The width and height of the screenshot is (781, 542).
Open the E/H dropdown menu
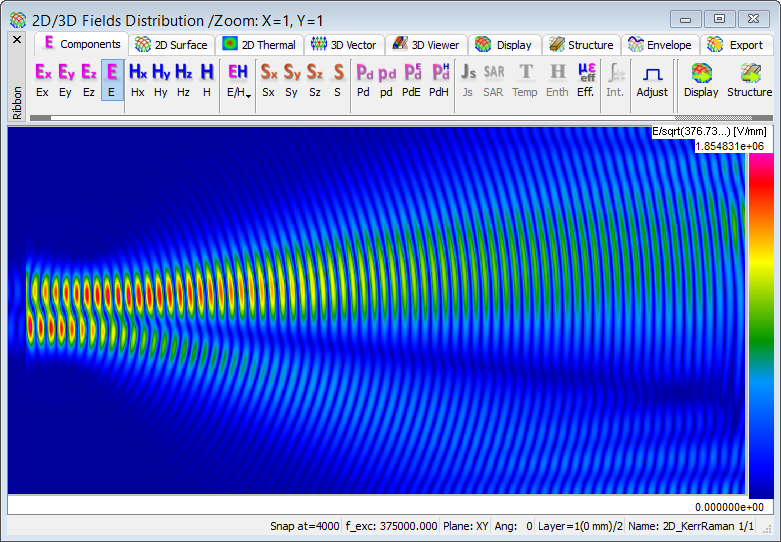pyautogui.click(x=238, y=79)
